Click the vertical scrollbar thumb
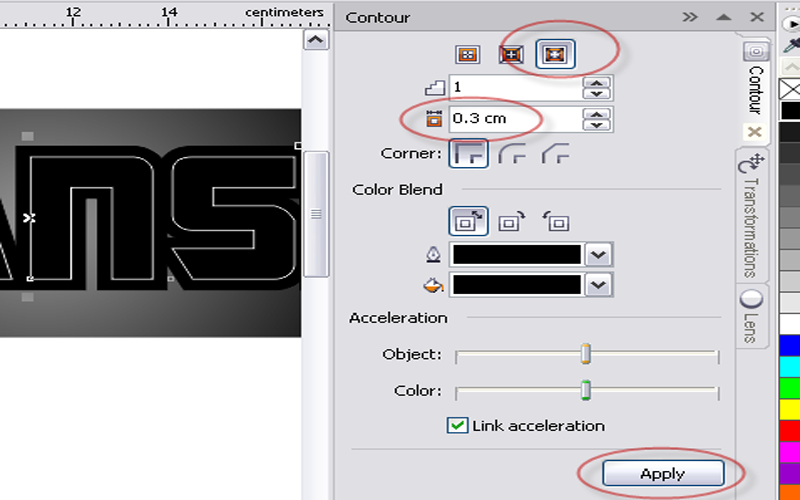 pos(316,214)
